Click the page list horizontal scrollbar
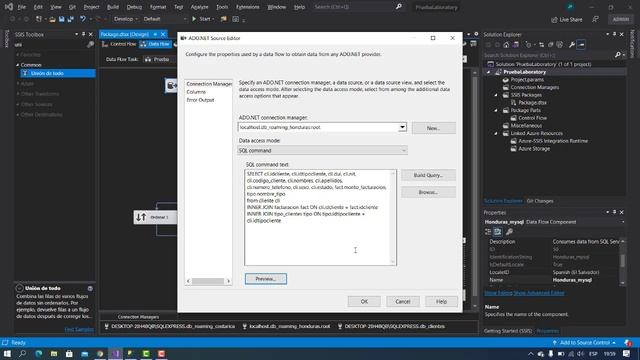640x360 pixels. [x=208, y=281]
